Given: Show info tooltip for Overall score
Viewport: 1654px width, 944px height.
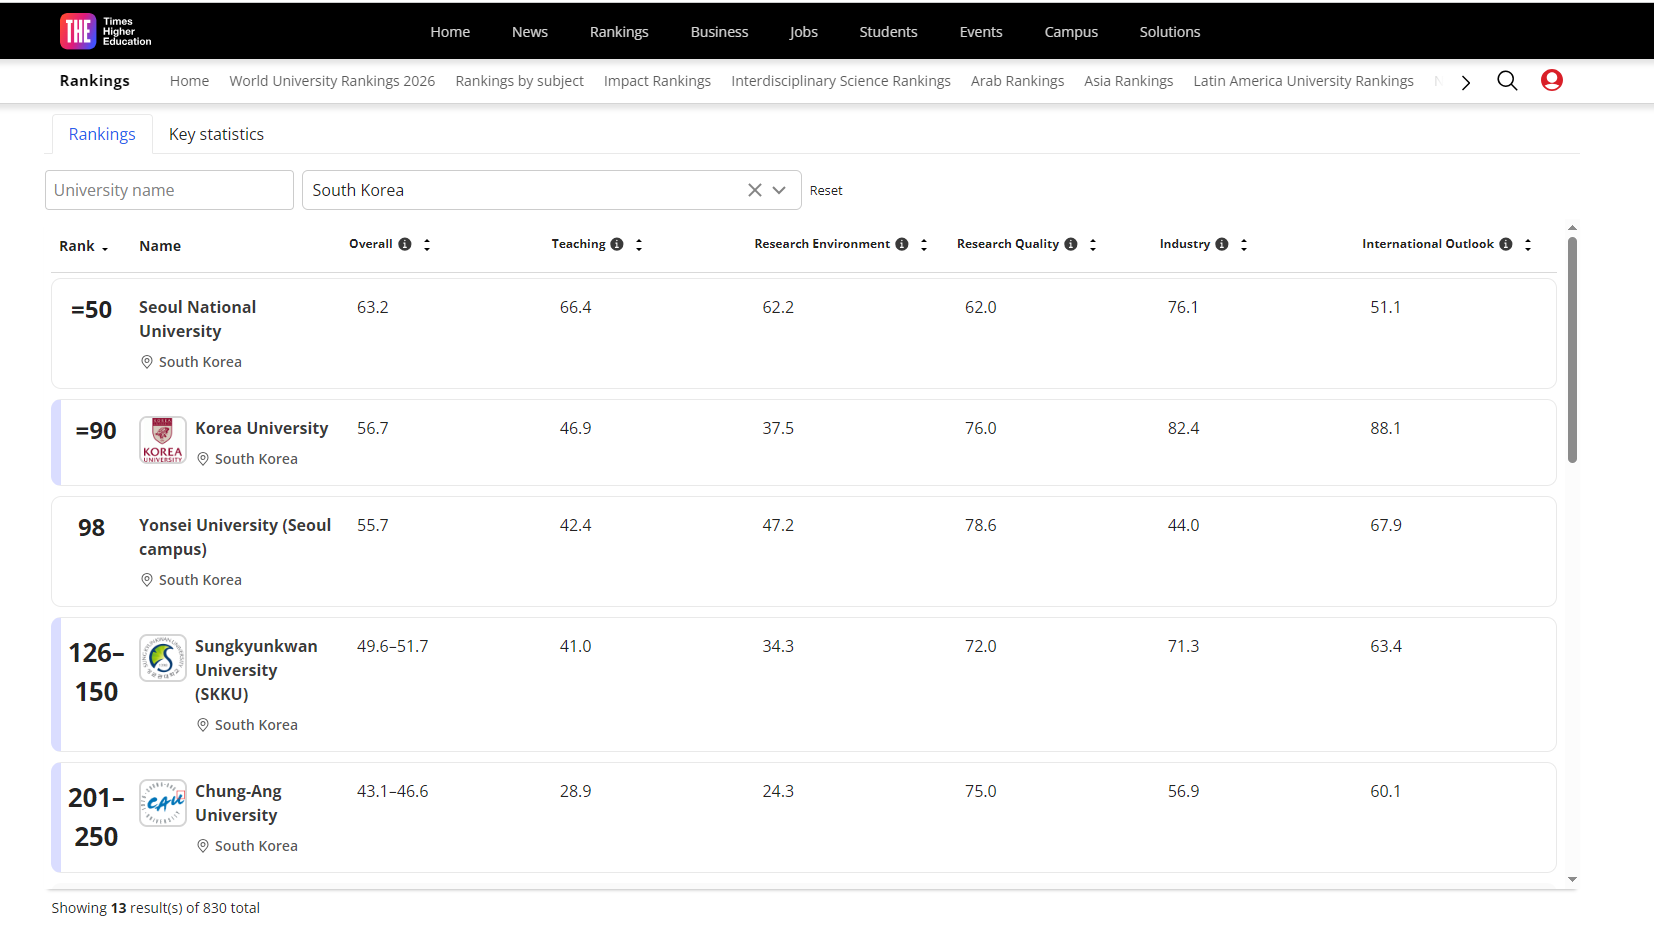Looking at the screenshot, I should [x=405, y=244].
